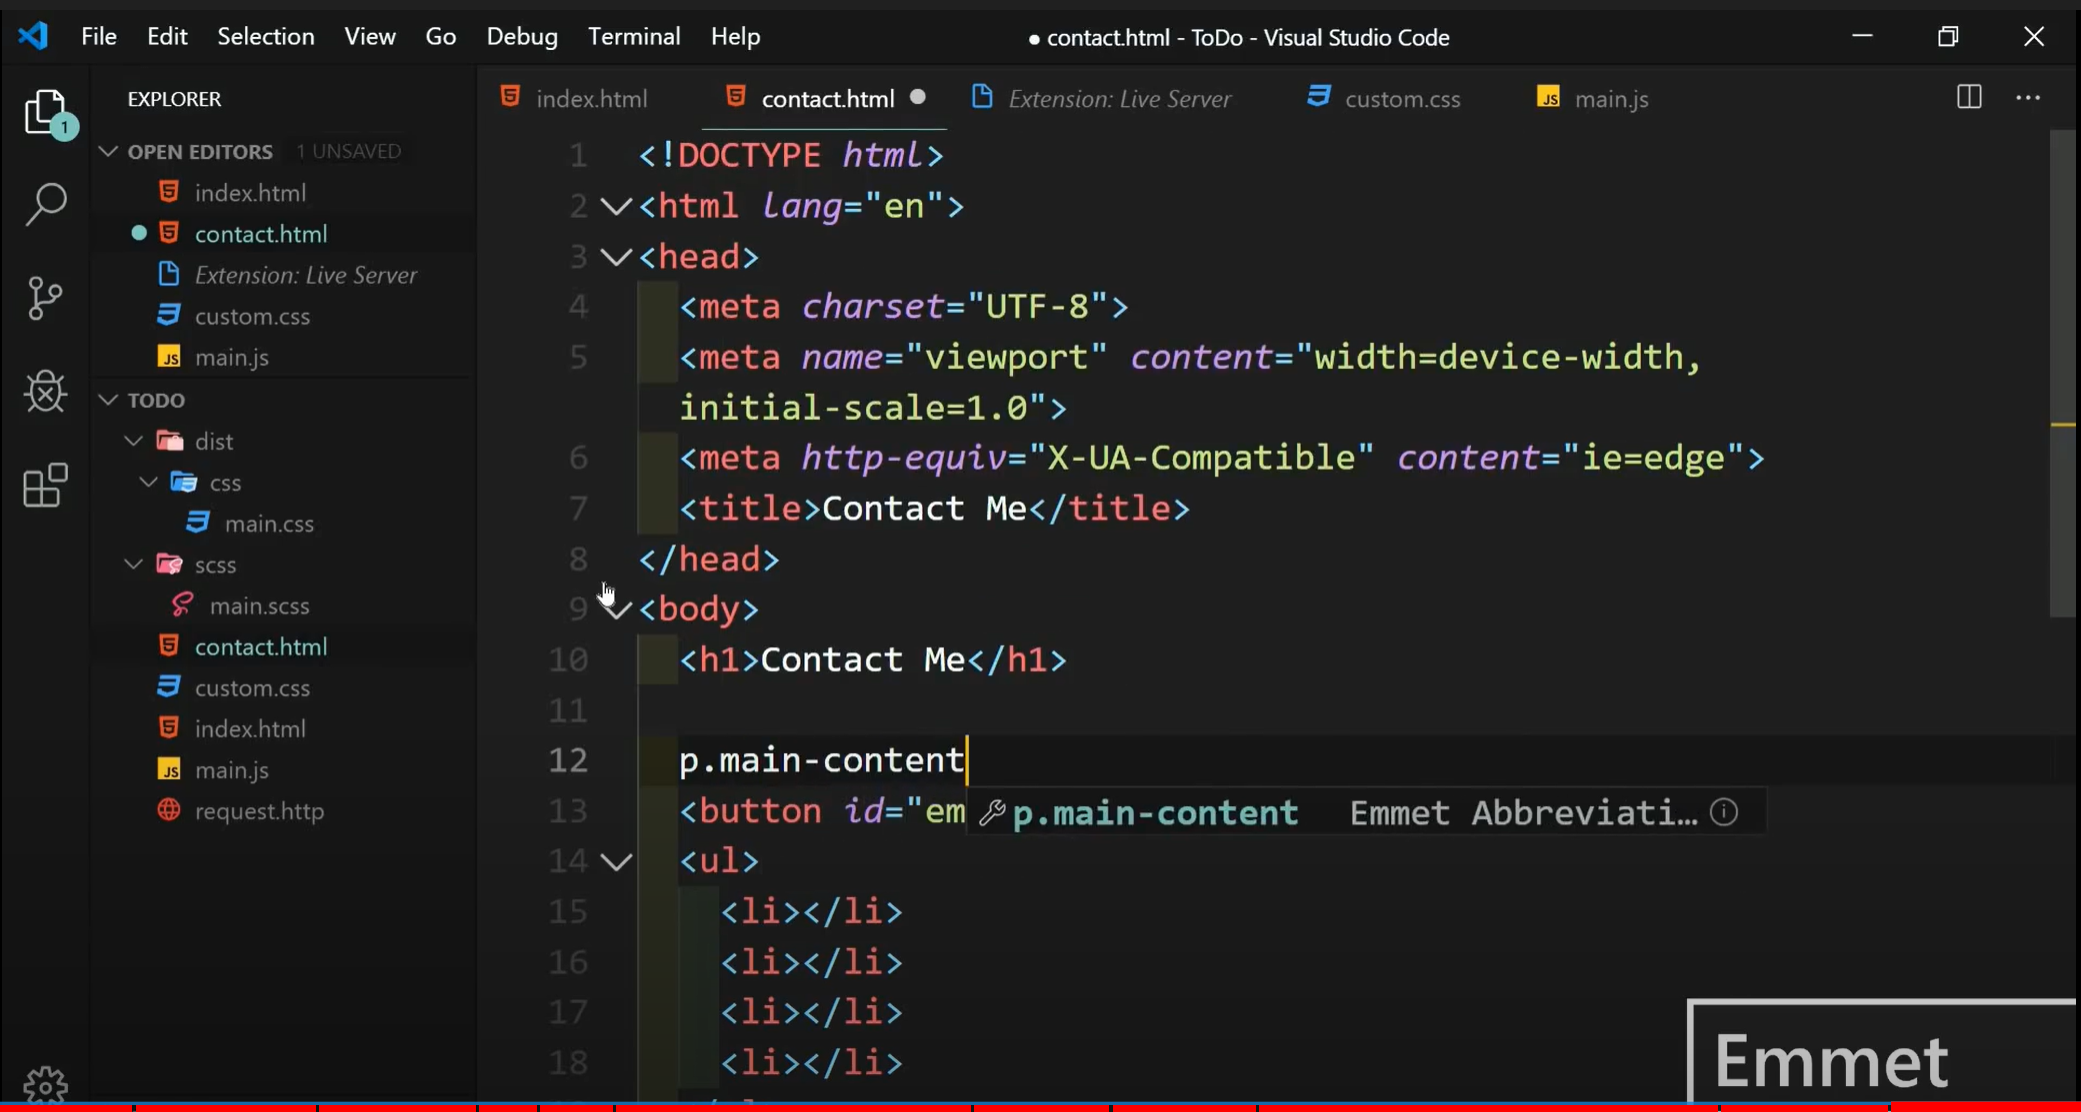Click the unsaved dot on contact.html tab
Viewport: 2081px width, 1112px height.
coord(917,98)
